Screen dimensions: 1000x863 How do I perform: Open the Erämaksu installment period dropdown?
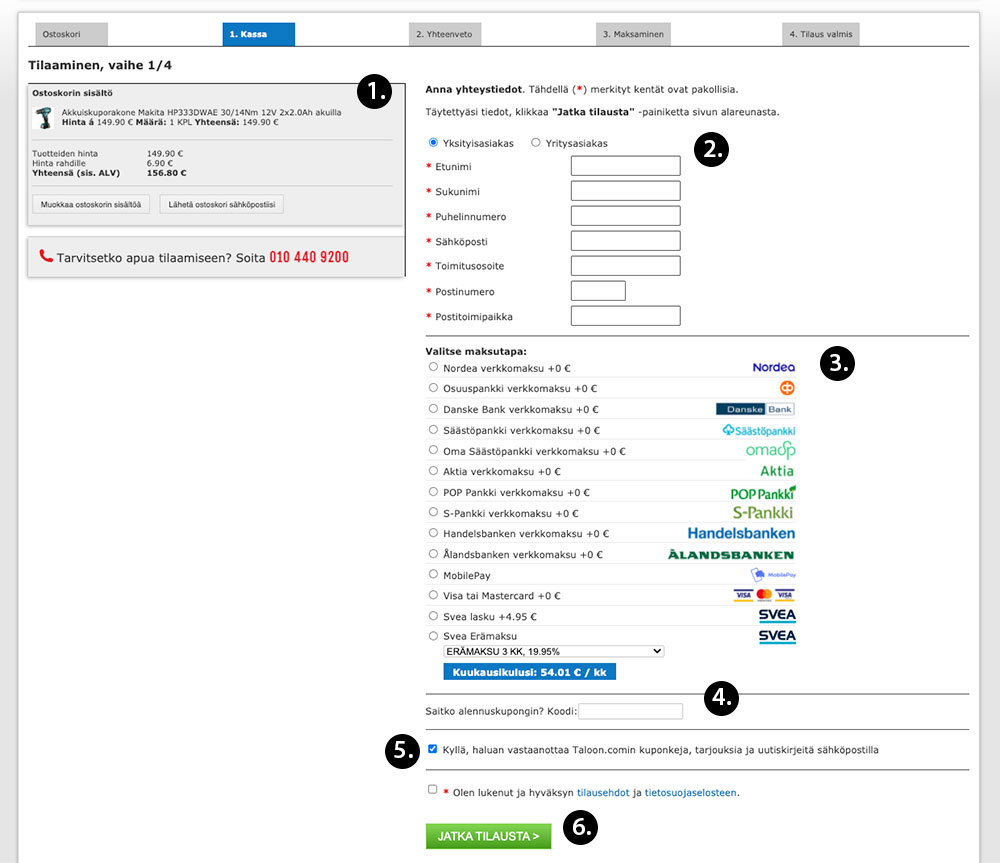553,651
